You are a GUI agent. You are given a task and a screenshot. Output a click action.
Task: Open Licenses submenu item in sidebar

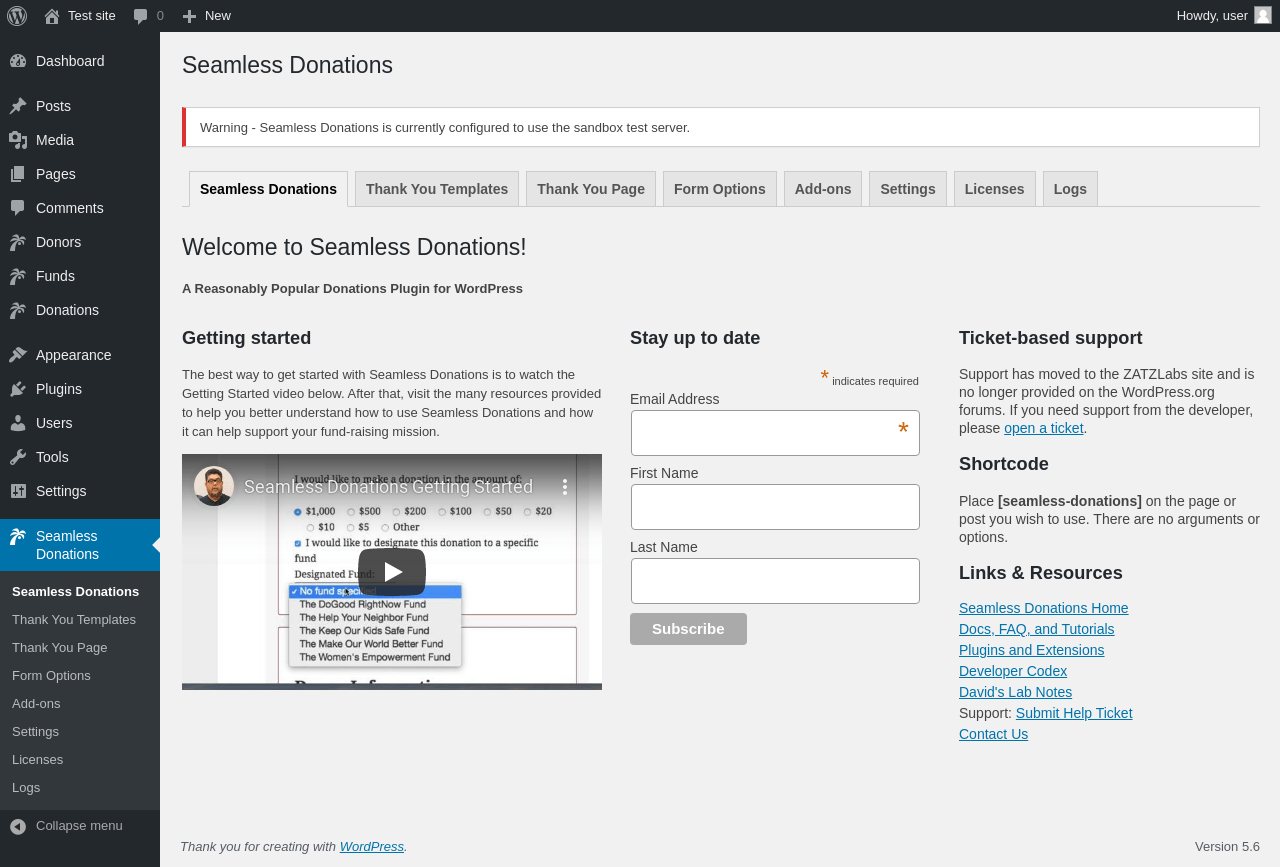pos(80,760)
